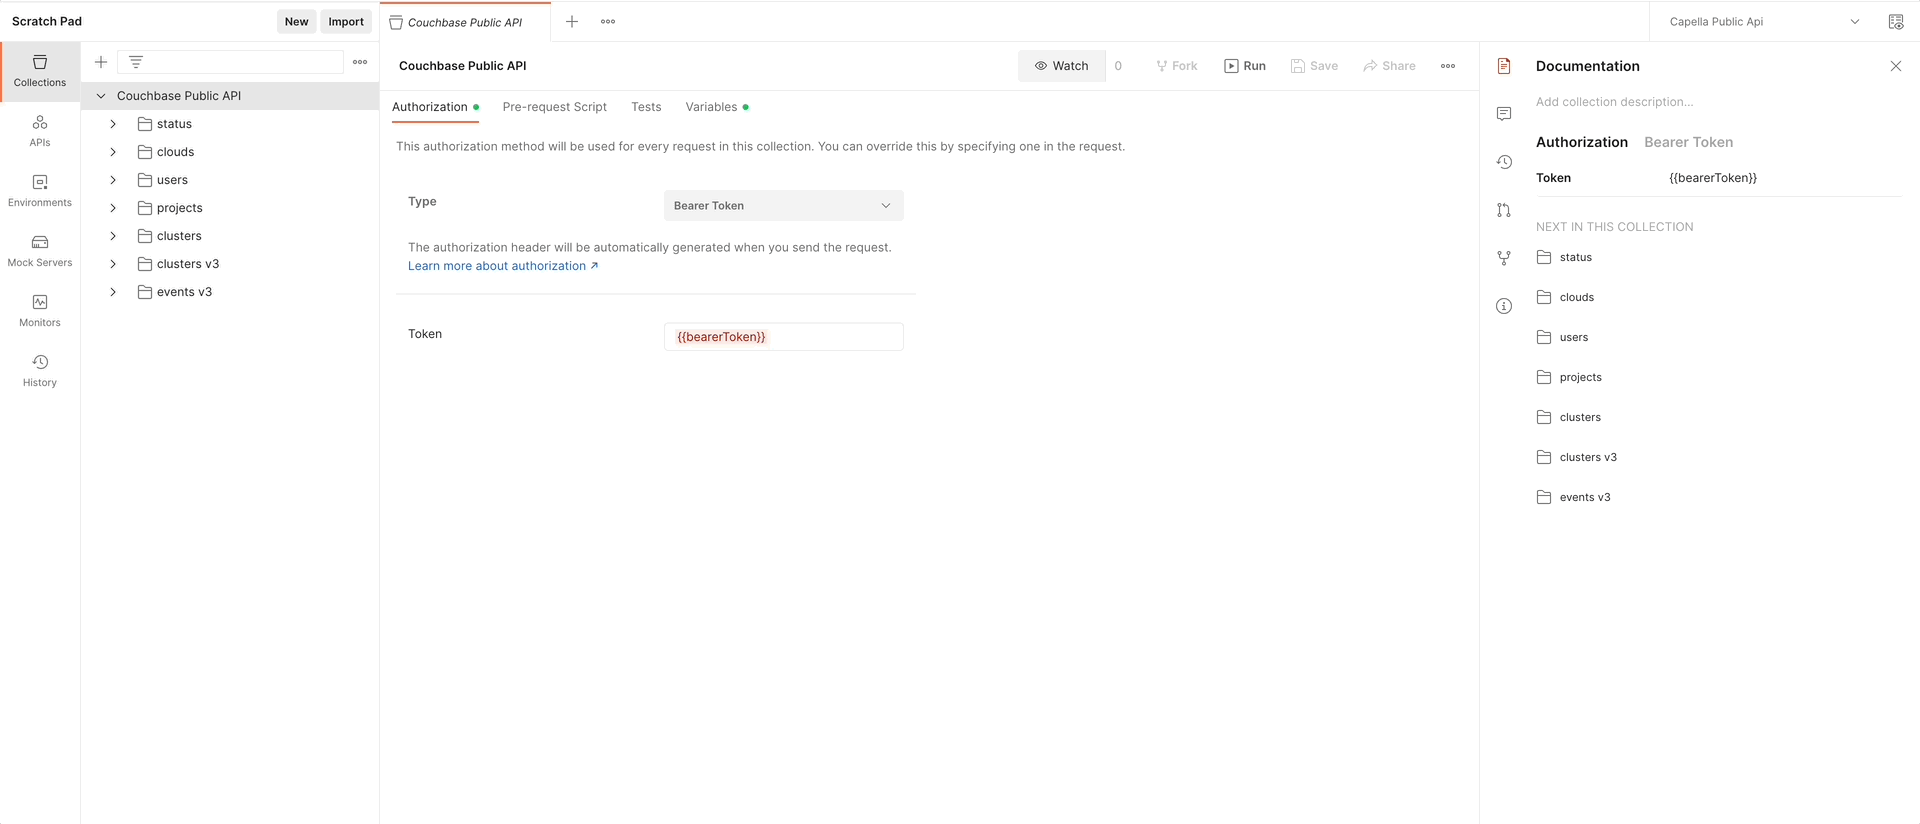Open the Pull requests icon in the right rail
This screenshot has width=1920, height=824.
(1504, 210)
